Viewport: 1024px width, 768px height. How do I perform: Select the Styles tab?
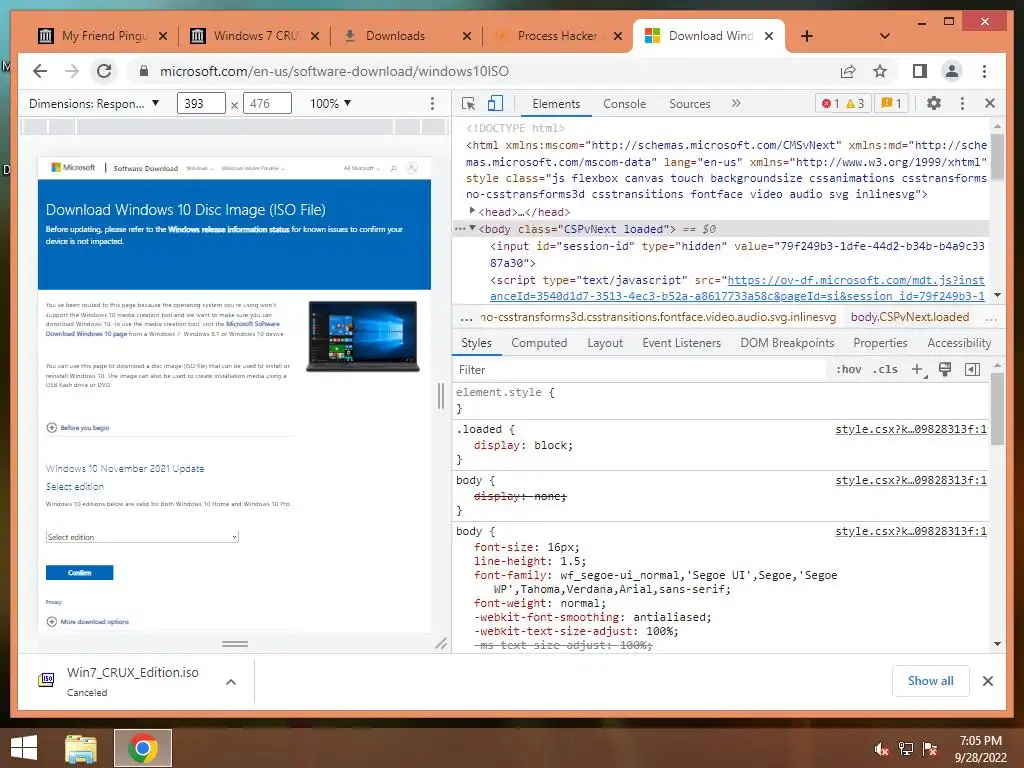(476, 343)
